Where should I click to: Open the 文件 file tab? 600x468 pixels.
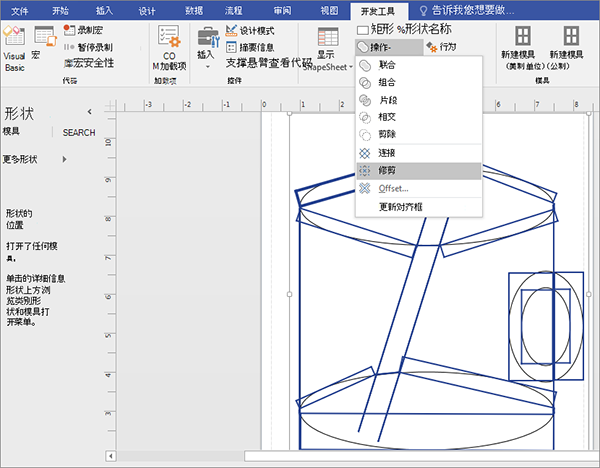point(19,9)
